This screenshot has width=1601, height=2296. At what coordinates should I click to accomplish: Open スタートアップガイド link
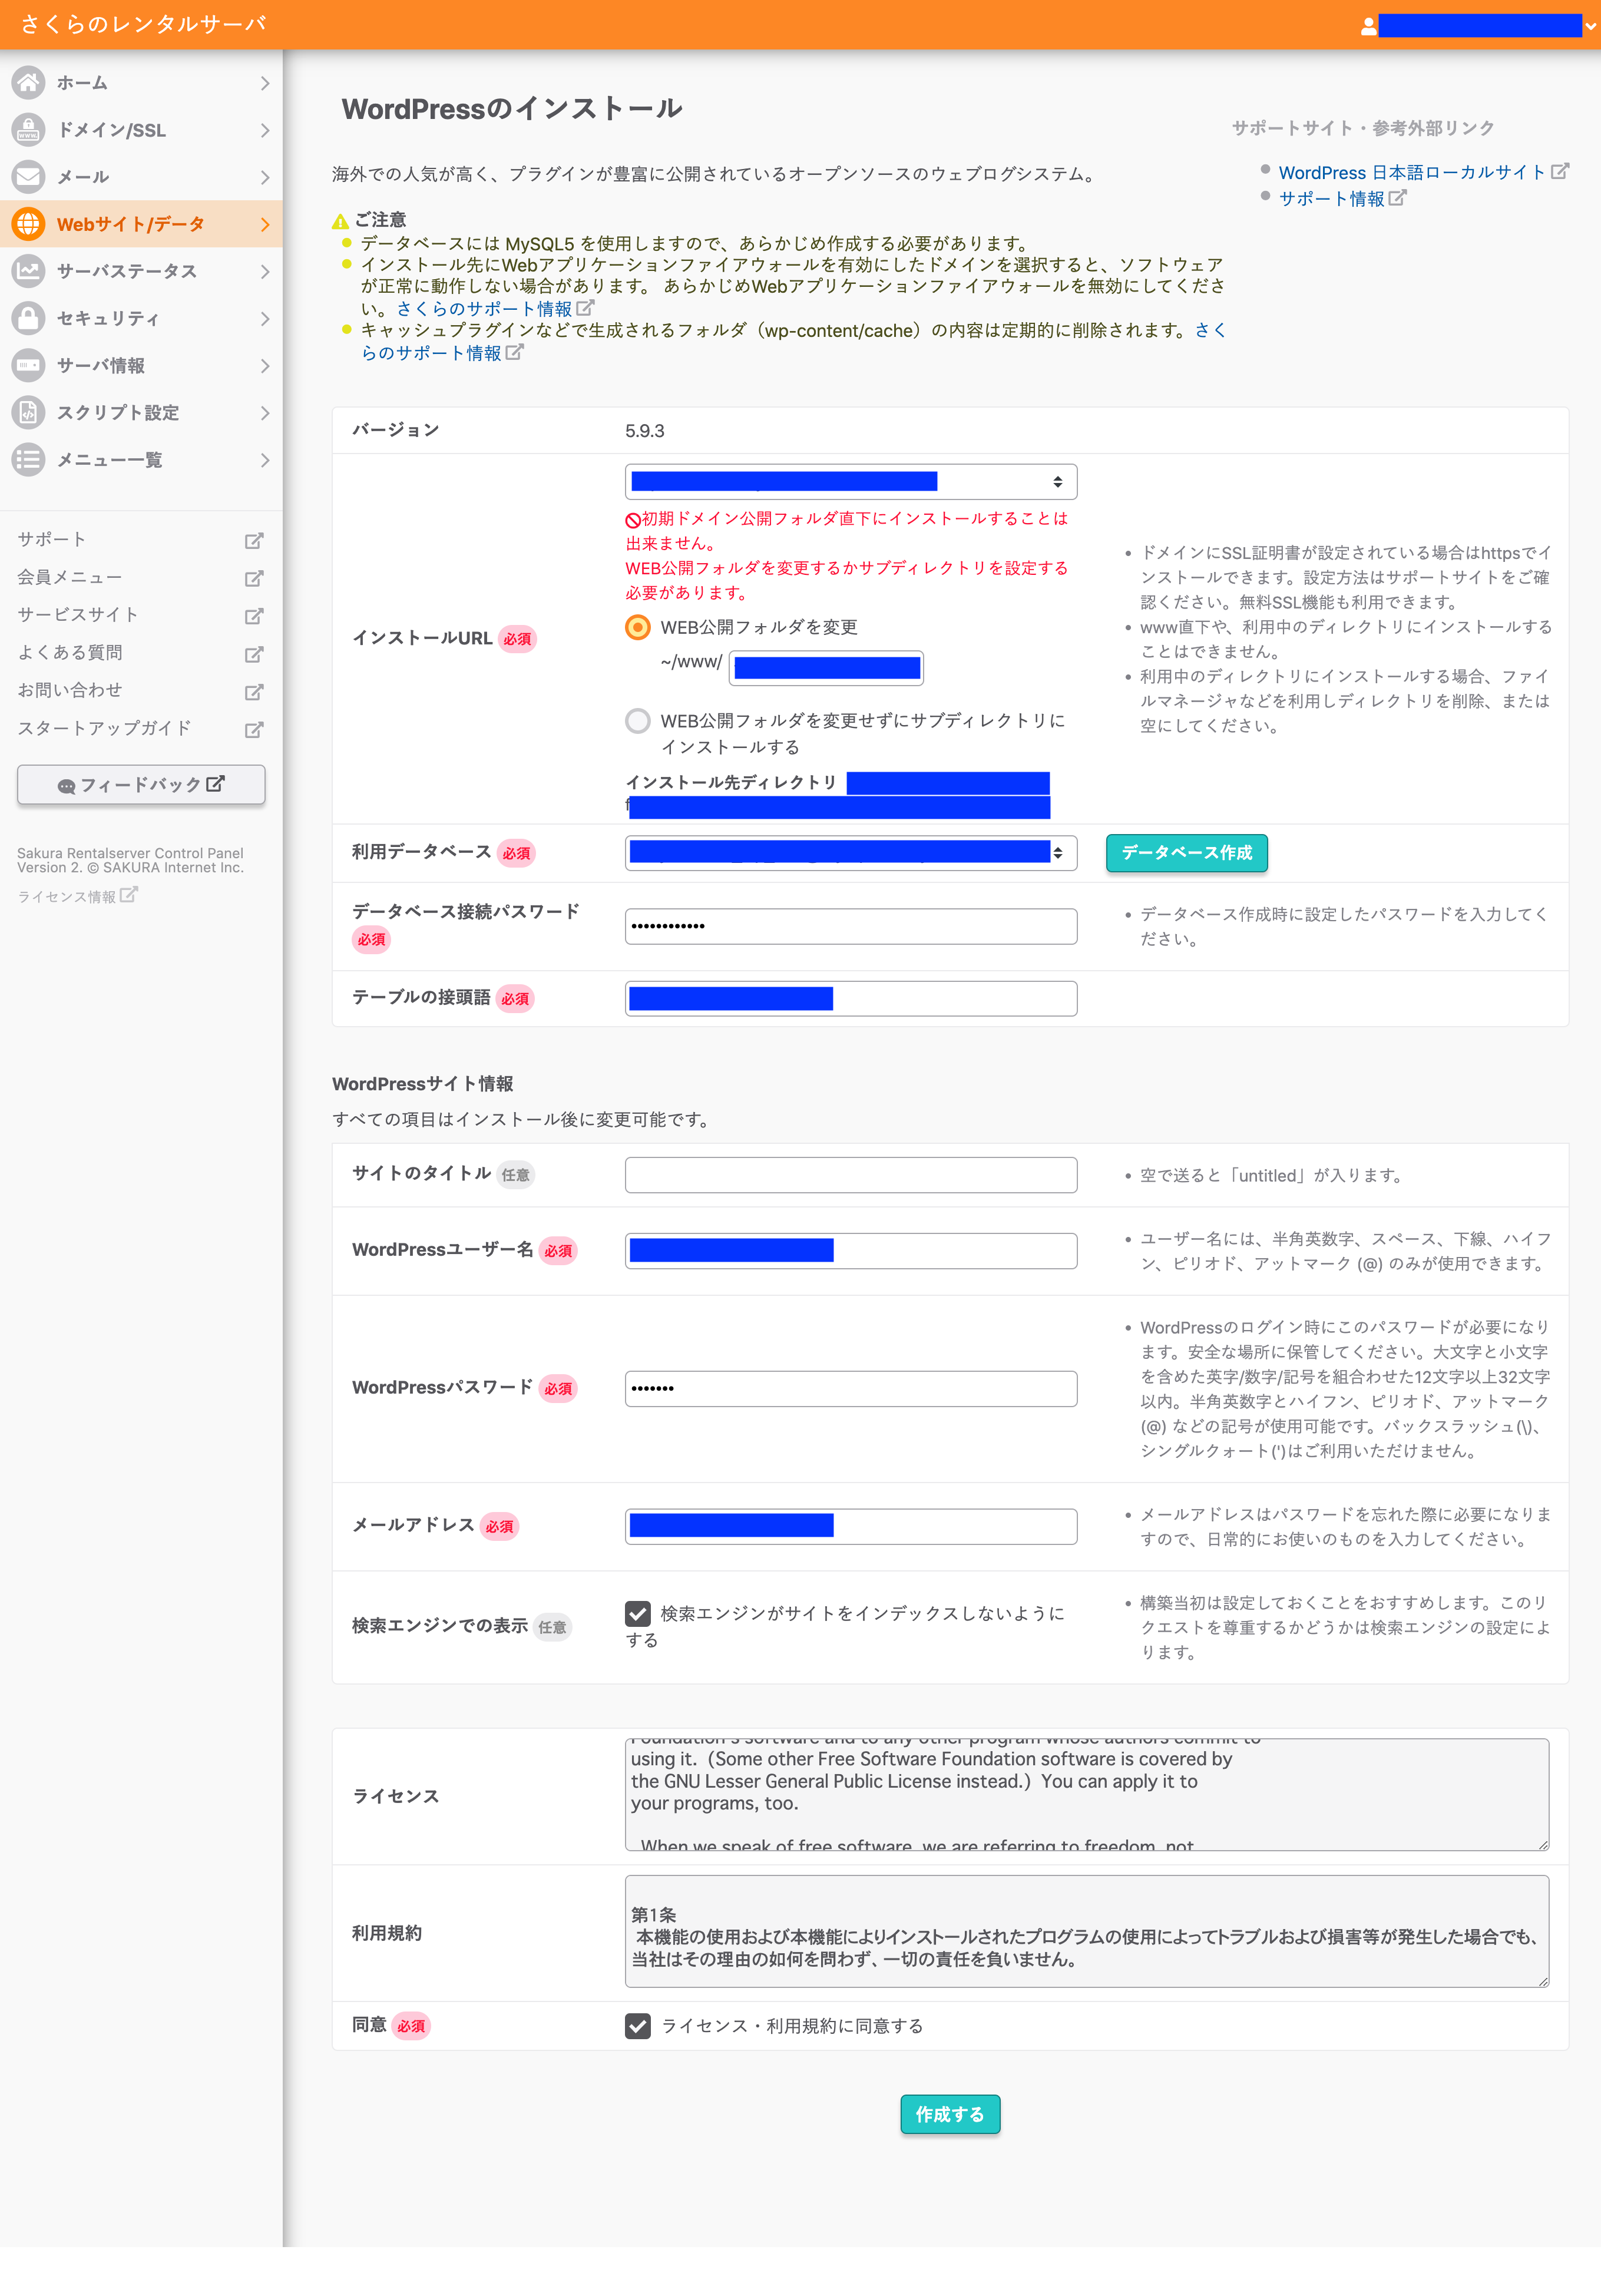pyautogui.click(x=104, y=728)
